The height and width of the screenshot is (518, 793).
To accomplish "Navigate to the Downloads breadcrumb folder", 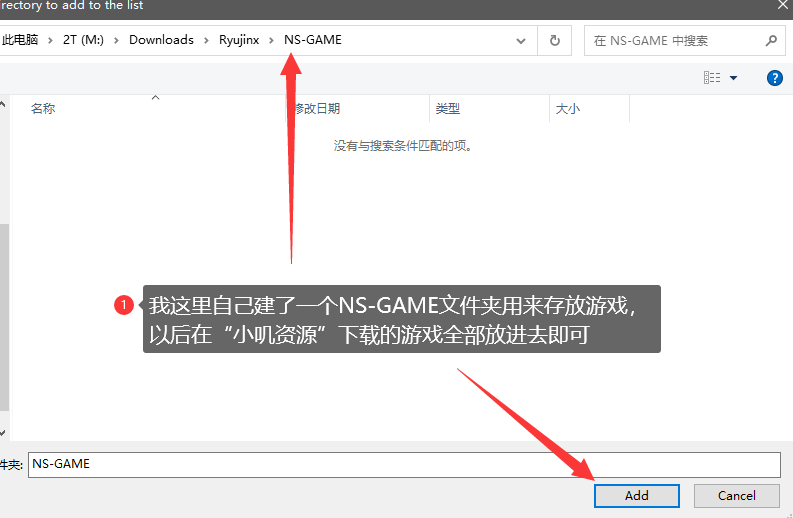I will (161, 41).
